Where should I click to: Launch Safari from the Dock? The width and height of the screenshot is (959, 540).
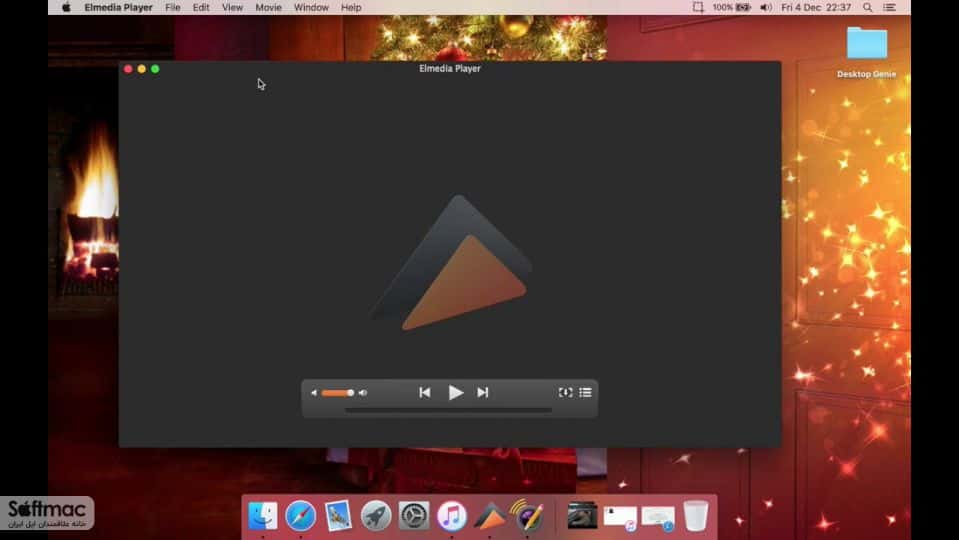[x=300, y=516]
